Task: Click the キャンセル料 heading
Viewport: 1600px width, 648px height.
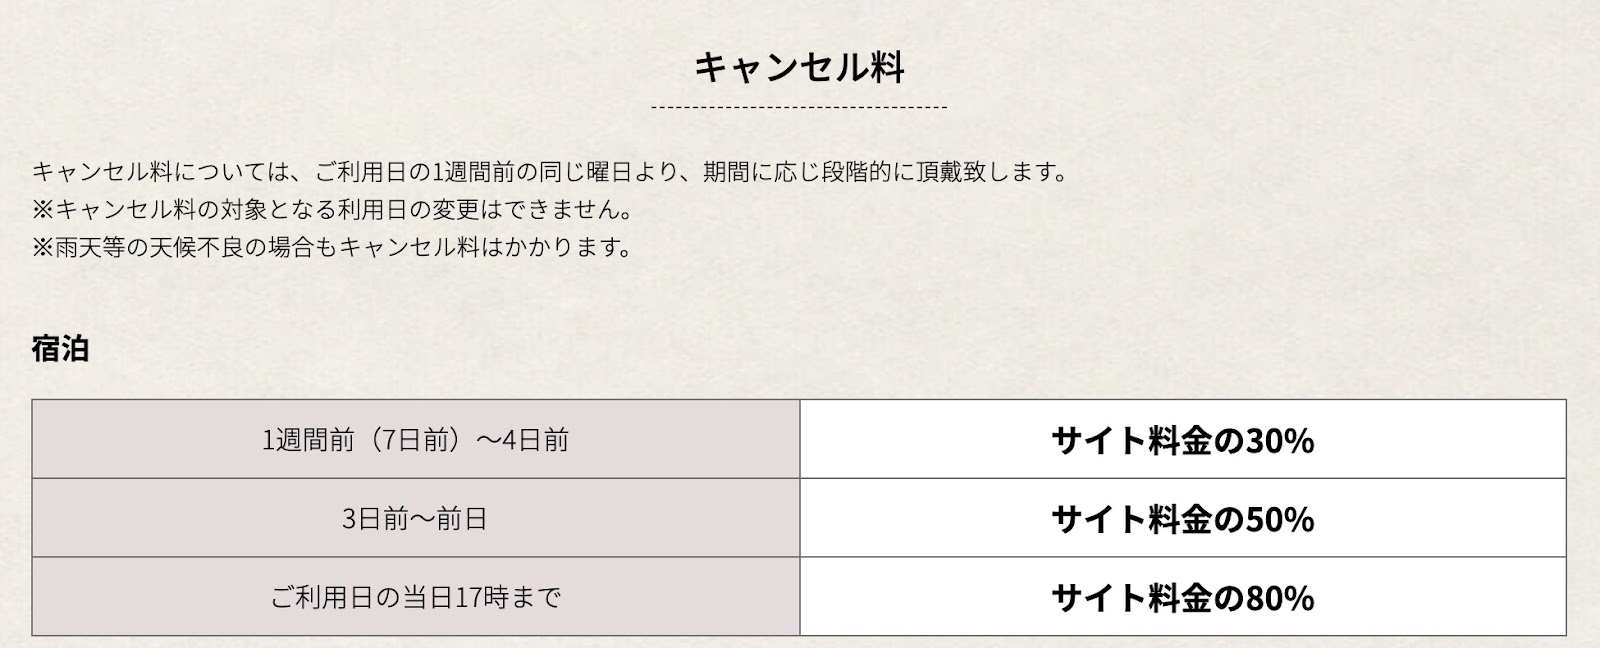Action: click(x=799, y=67)
